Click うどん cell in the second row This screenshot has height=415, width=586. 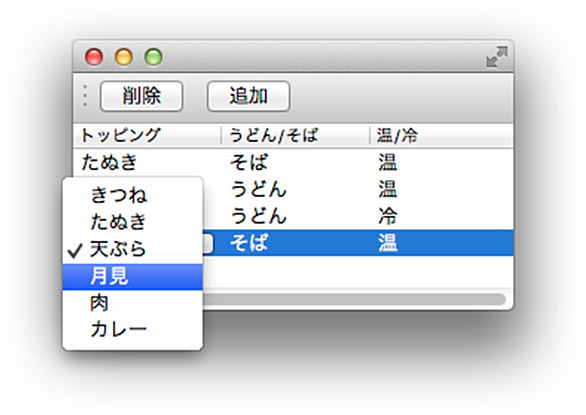(x=259, y=189)
